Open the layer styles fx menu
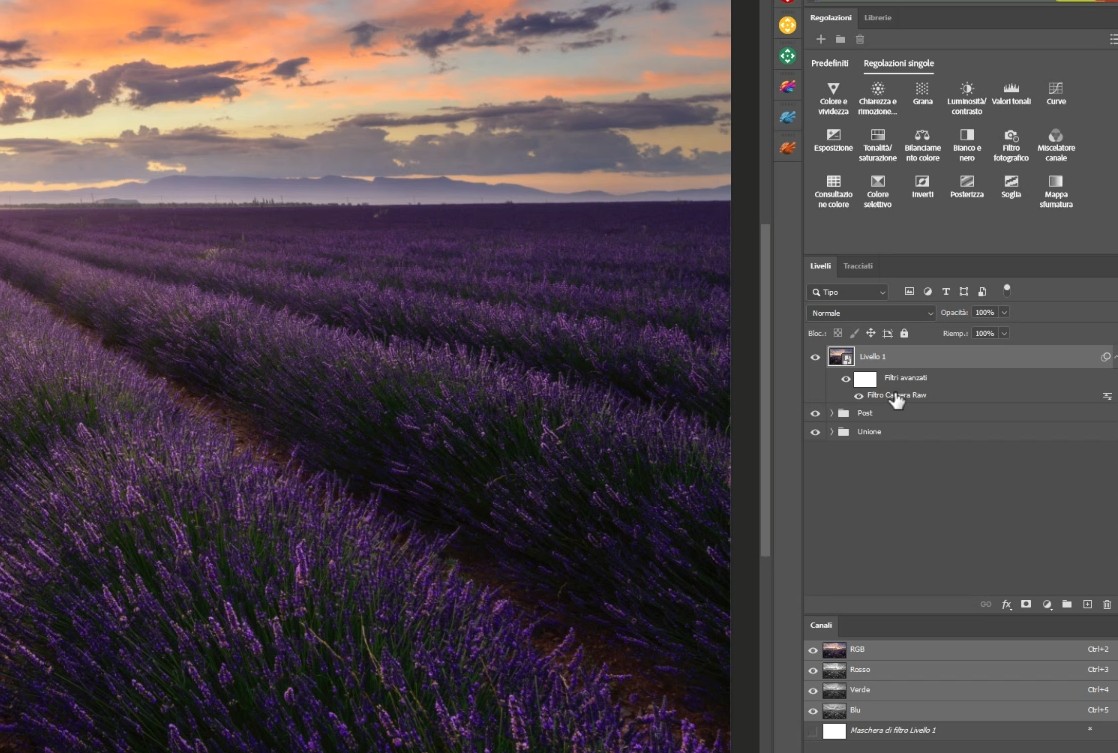The image size is (1118, 753). pos(1006,604)
